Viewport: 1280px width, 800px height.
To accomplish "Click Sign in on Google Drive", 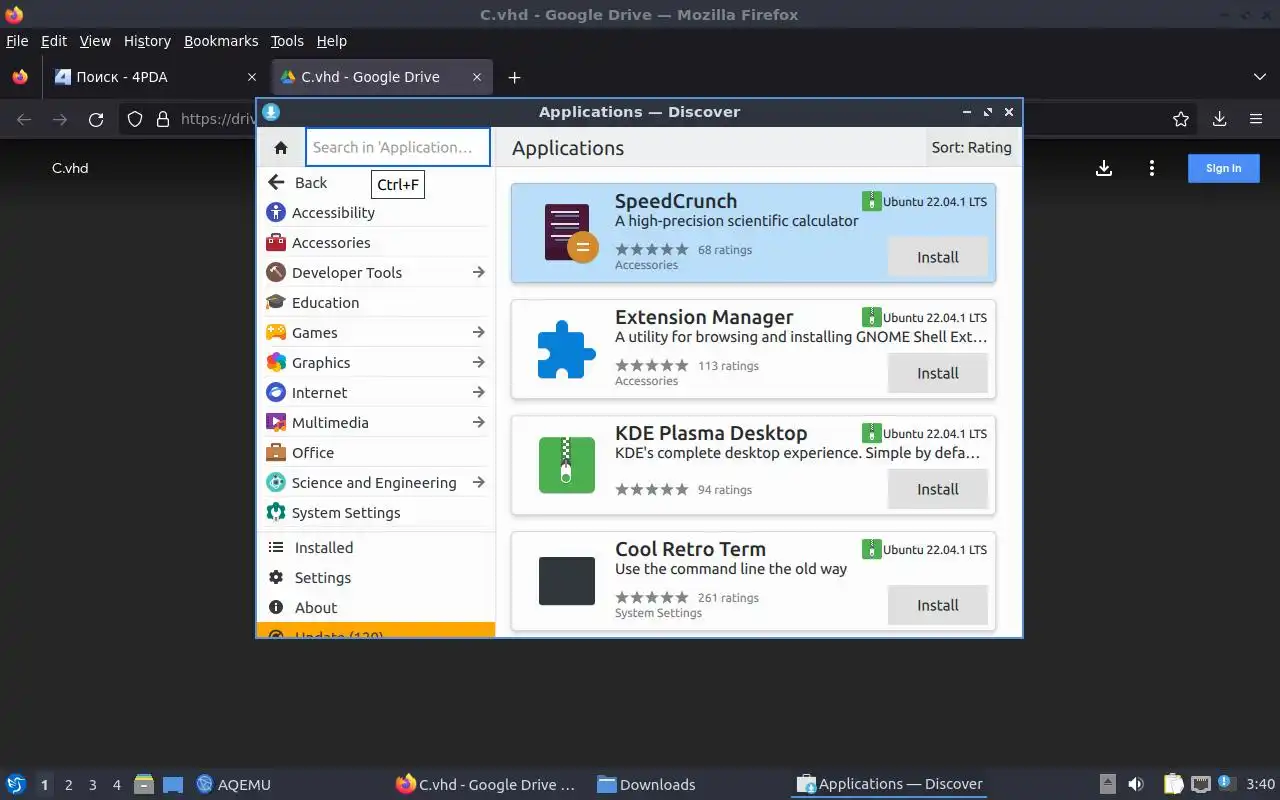I will click(1223, 168).
